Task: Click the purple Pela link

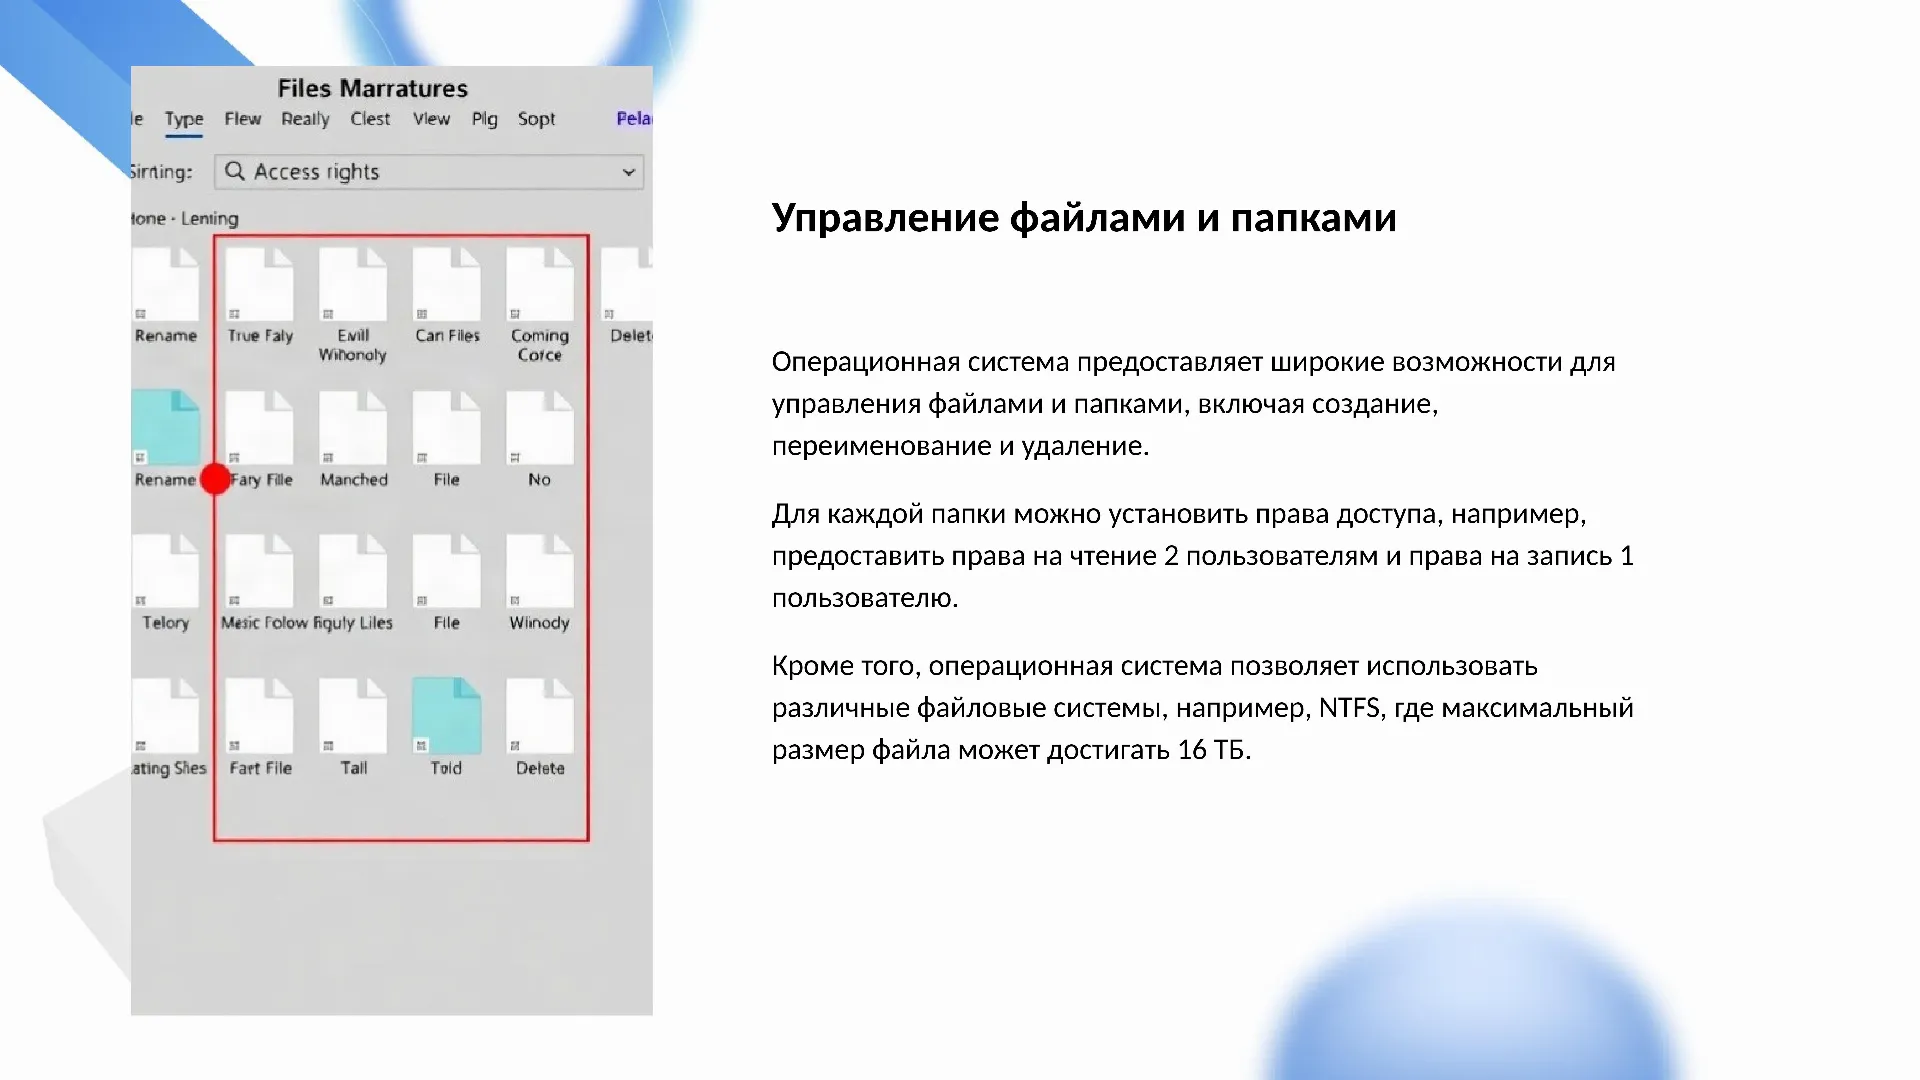Action: (x=634, y=119)
